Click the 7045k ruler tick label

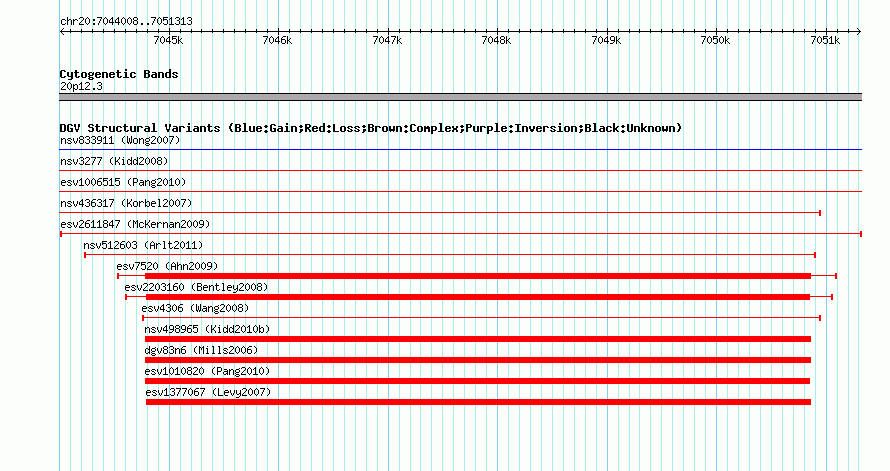coord(169,40)
